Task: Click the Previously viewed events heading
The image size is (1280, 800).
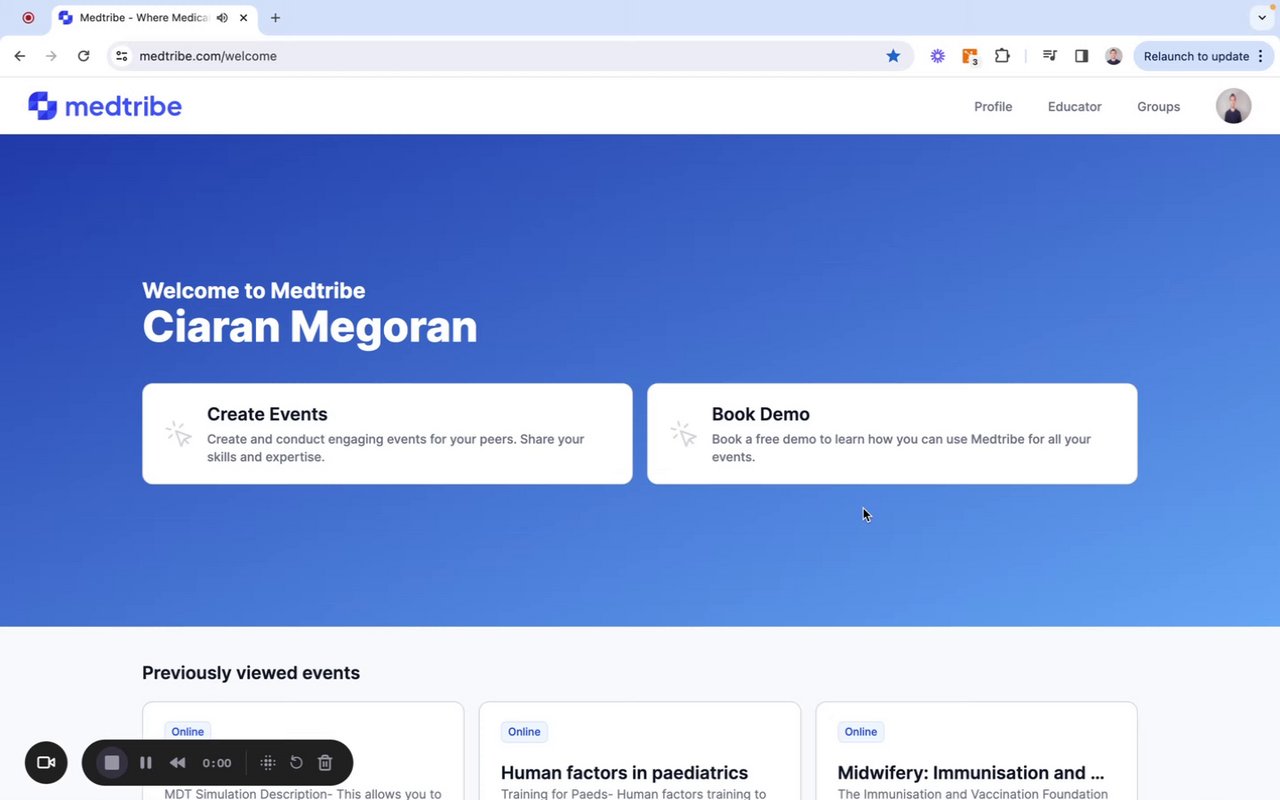Action: [251, 673]
